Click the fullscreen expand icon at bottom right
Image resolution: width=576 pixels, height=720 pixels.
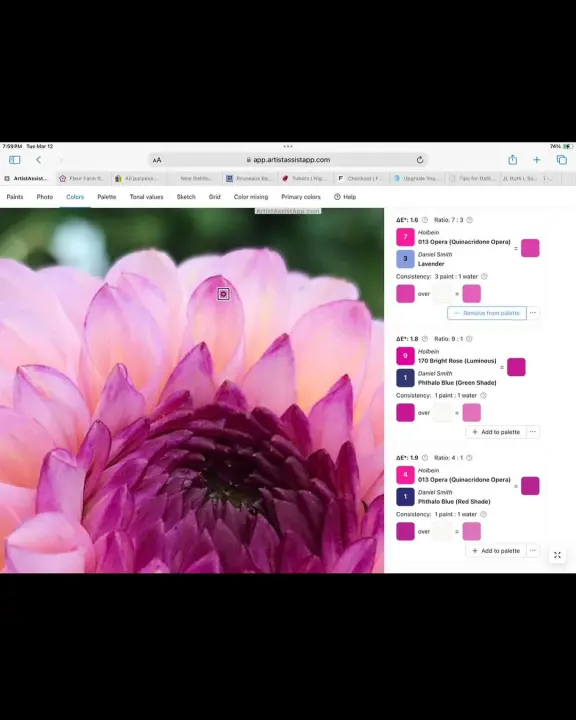pyautogui.click(x=557, y=555)
